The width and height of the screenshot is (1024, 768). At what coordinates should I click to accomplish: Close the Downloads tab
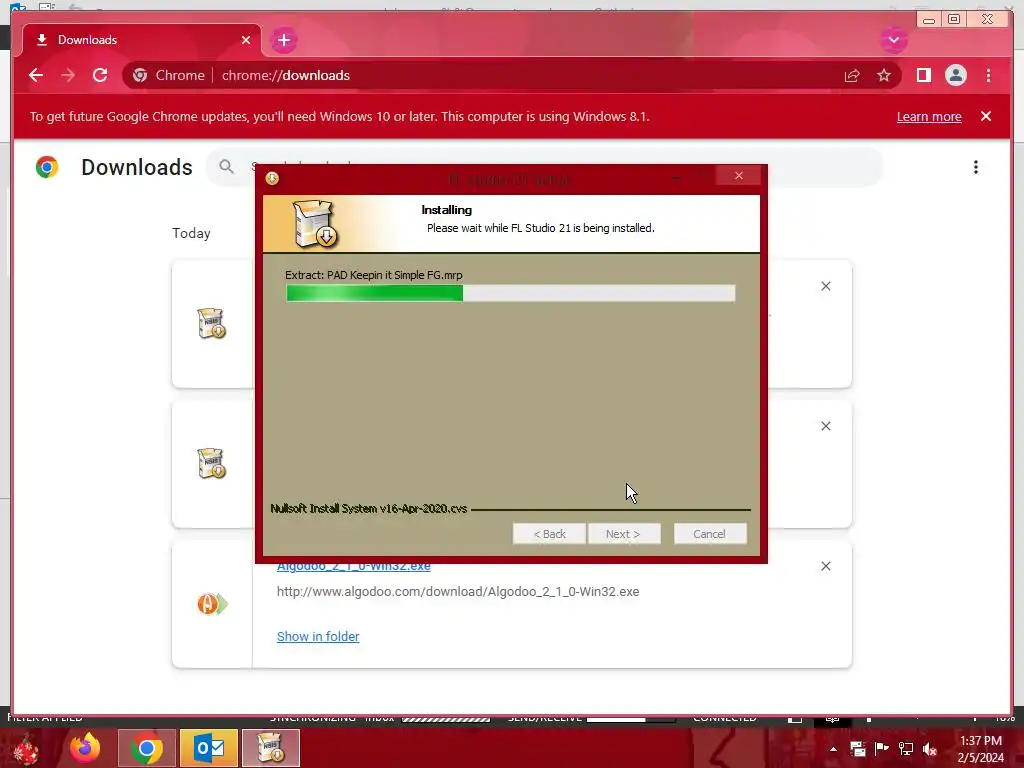(x=246, y=40)
